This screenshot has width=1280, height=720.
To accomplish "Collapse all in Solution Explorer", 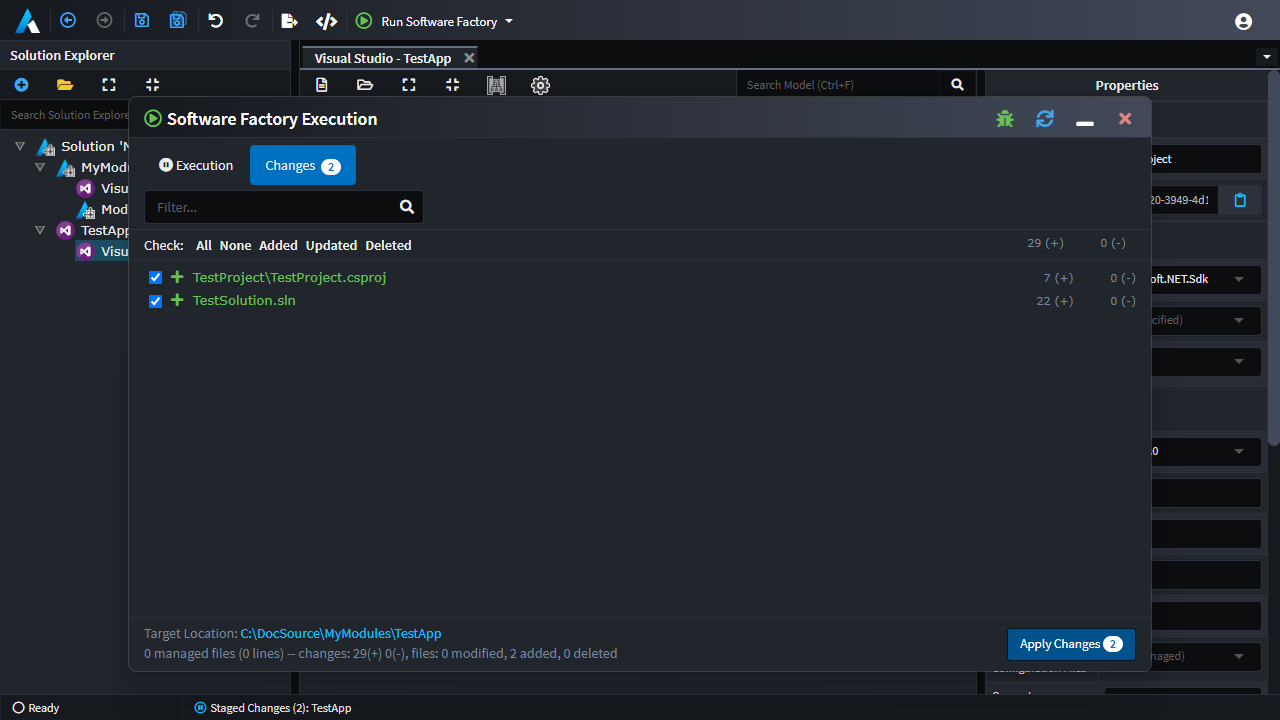I will [152, 85].
